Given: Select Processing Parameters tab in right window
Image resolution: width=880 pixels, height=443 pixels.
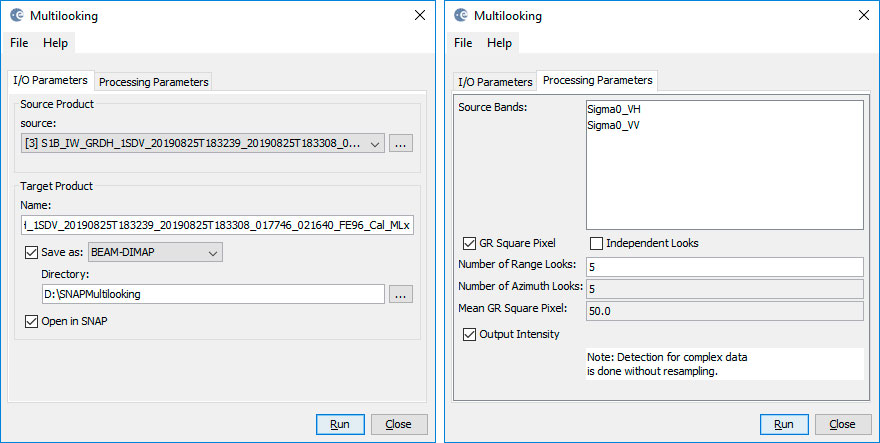Looking at the screenshot, I should (x=598, y=80).
